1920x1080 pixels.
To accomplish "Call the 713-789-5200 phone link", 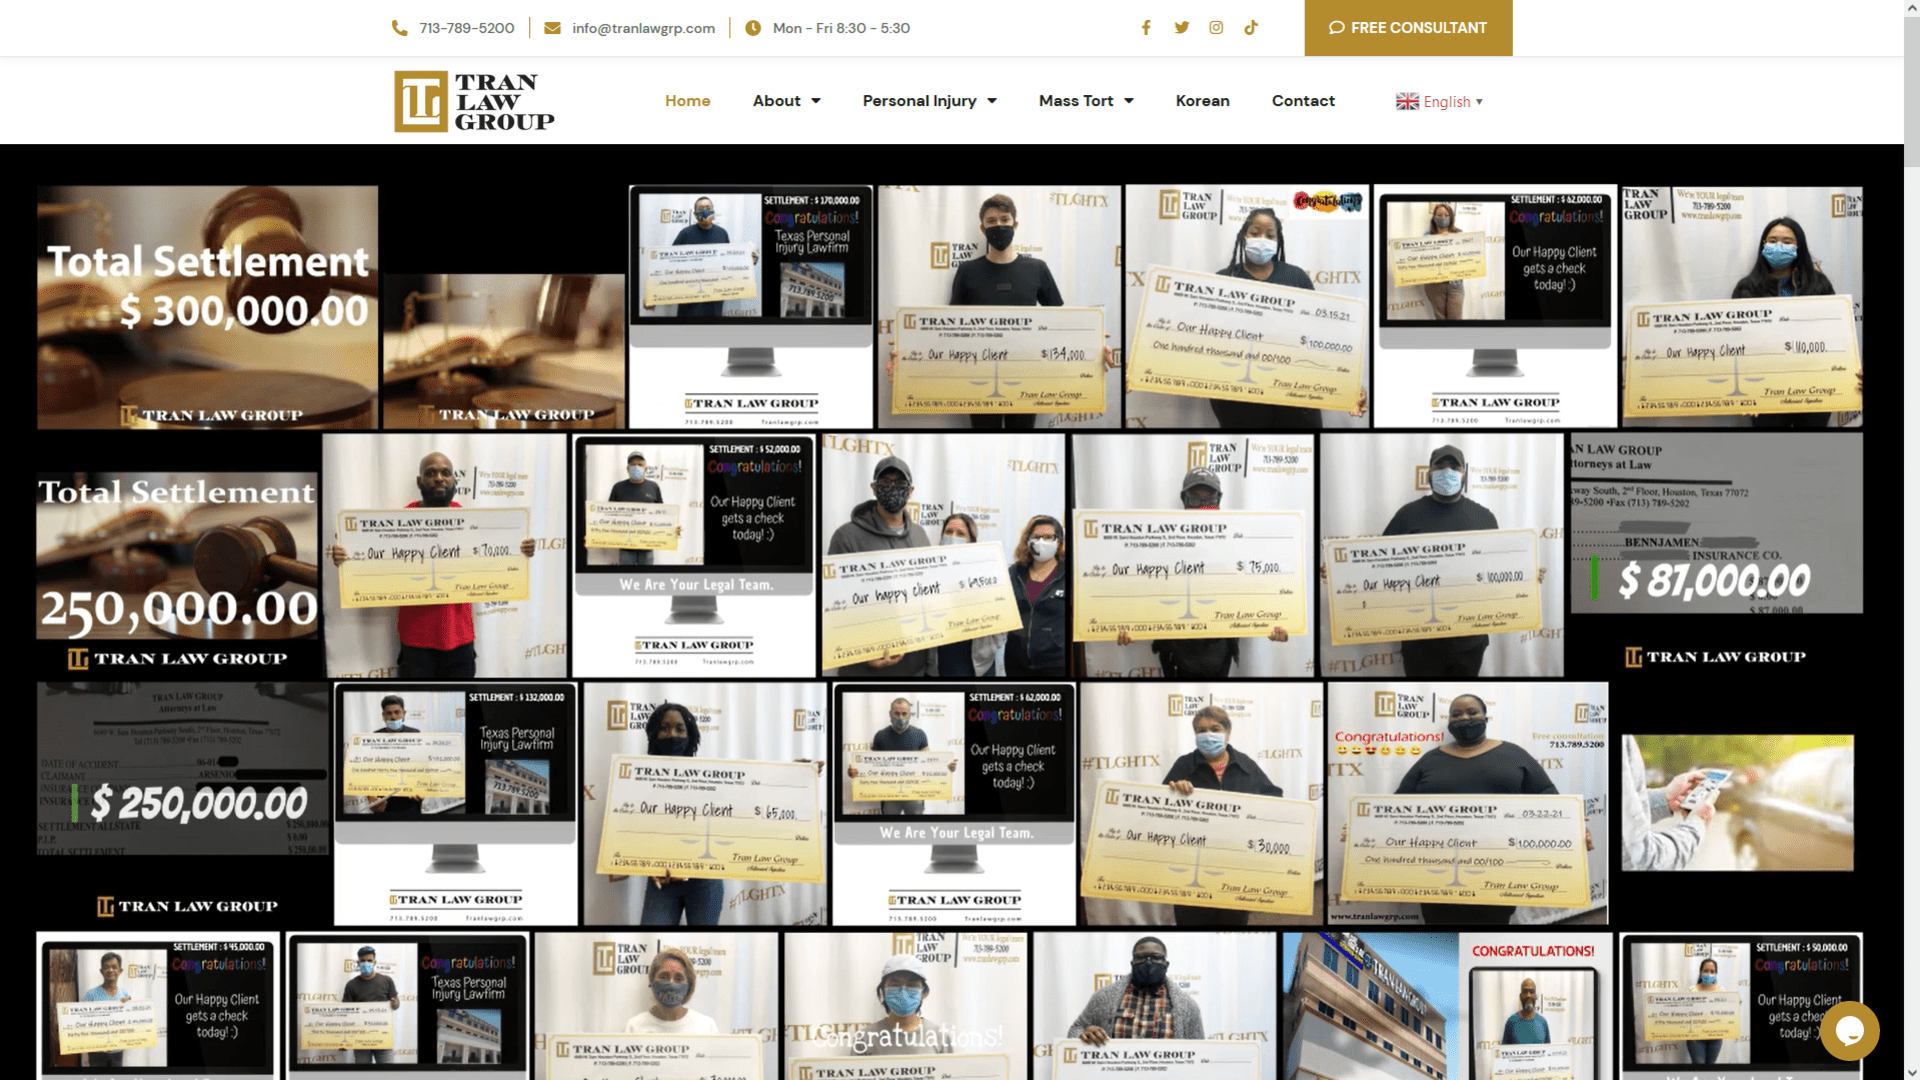I will pos(467,28).
